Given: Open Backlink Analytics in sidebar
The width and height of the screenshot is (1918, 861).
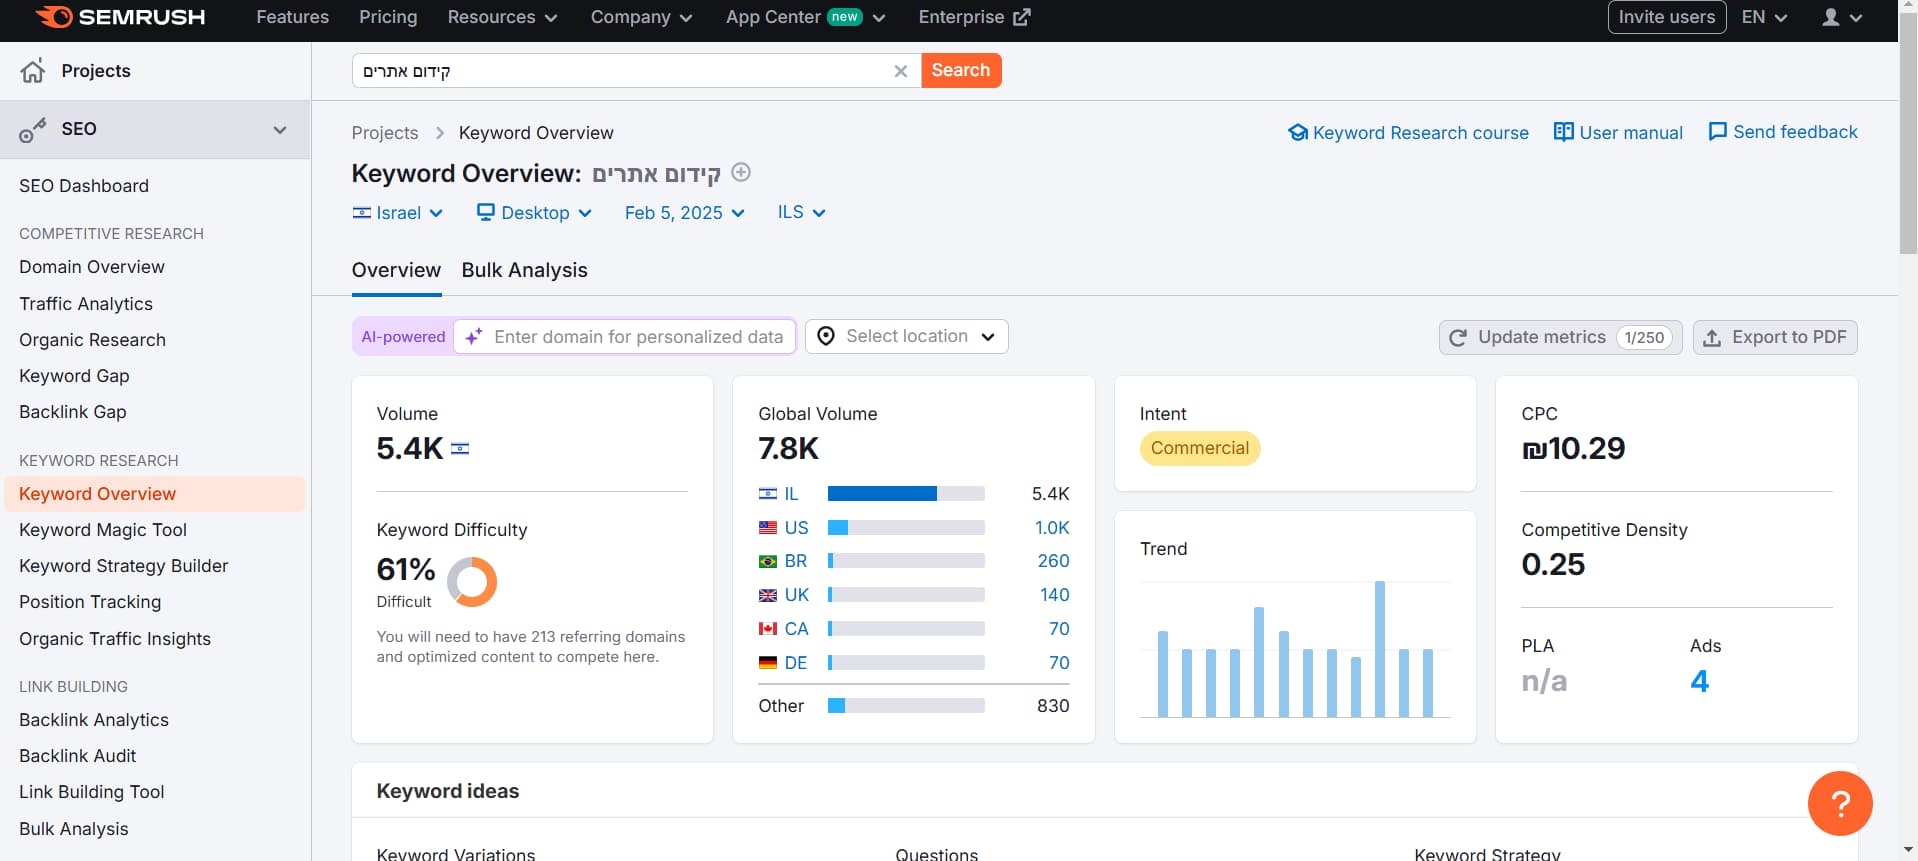Looking at the screenshot, I should [94, 720].
